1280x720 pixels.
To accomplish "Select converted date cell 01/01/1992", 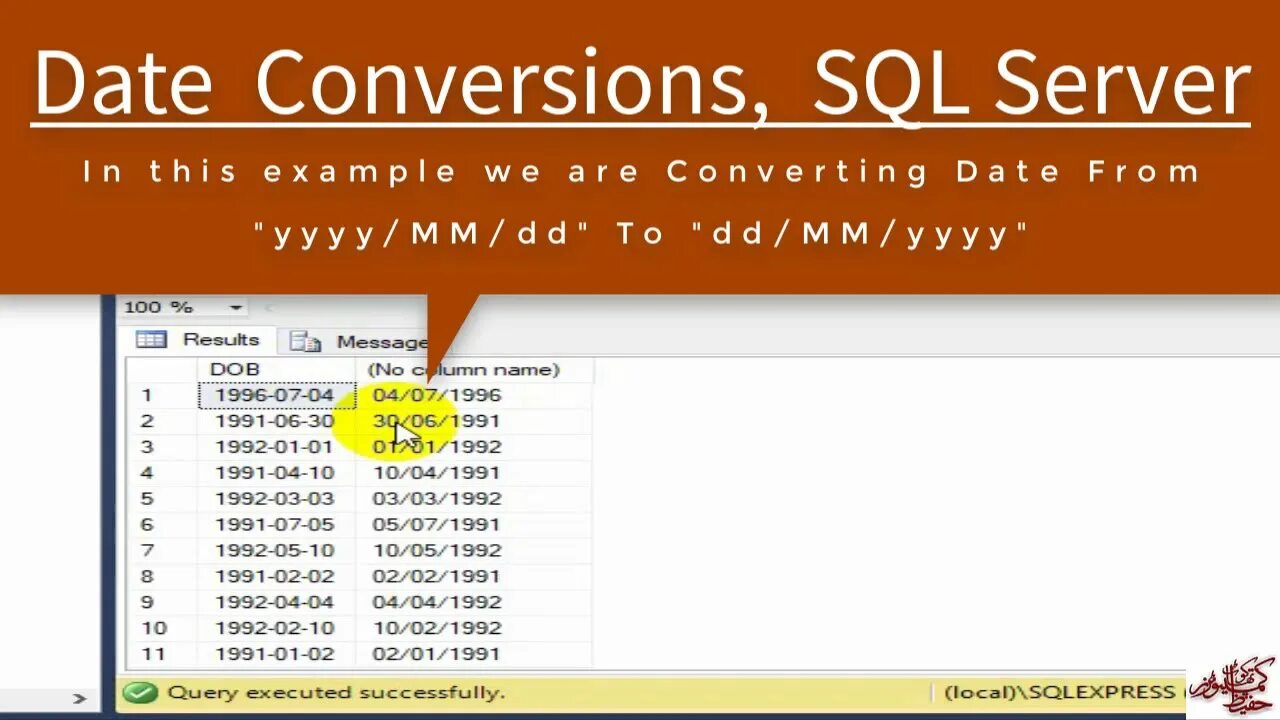I will [474, 447].
